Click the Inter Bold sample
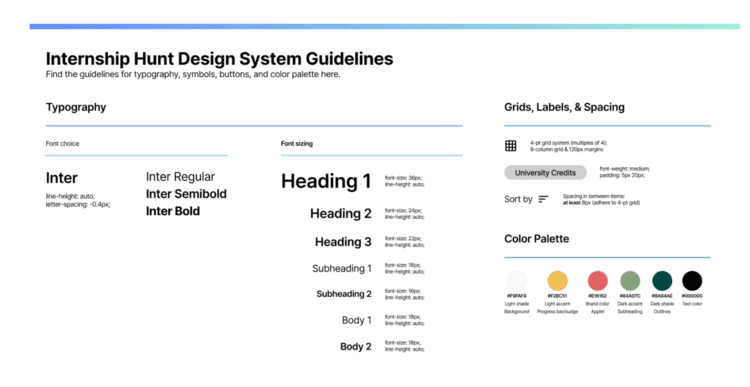This screenshot has height=387, width=750. (173, 211)
